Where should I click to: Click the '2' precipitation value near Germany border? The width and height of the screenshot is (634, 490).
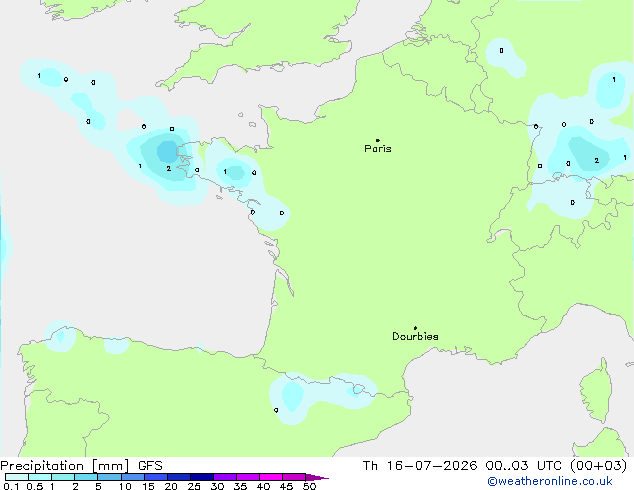596,161
